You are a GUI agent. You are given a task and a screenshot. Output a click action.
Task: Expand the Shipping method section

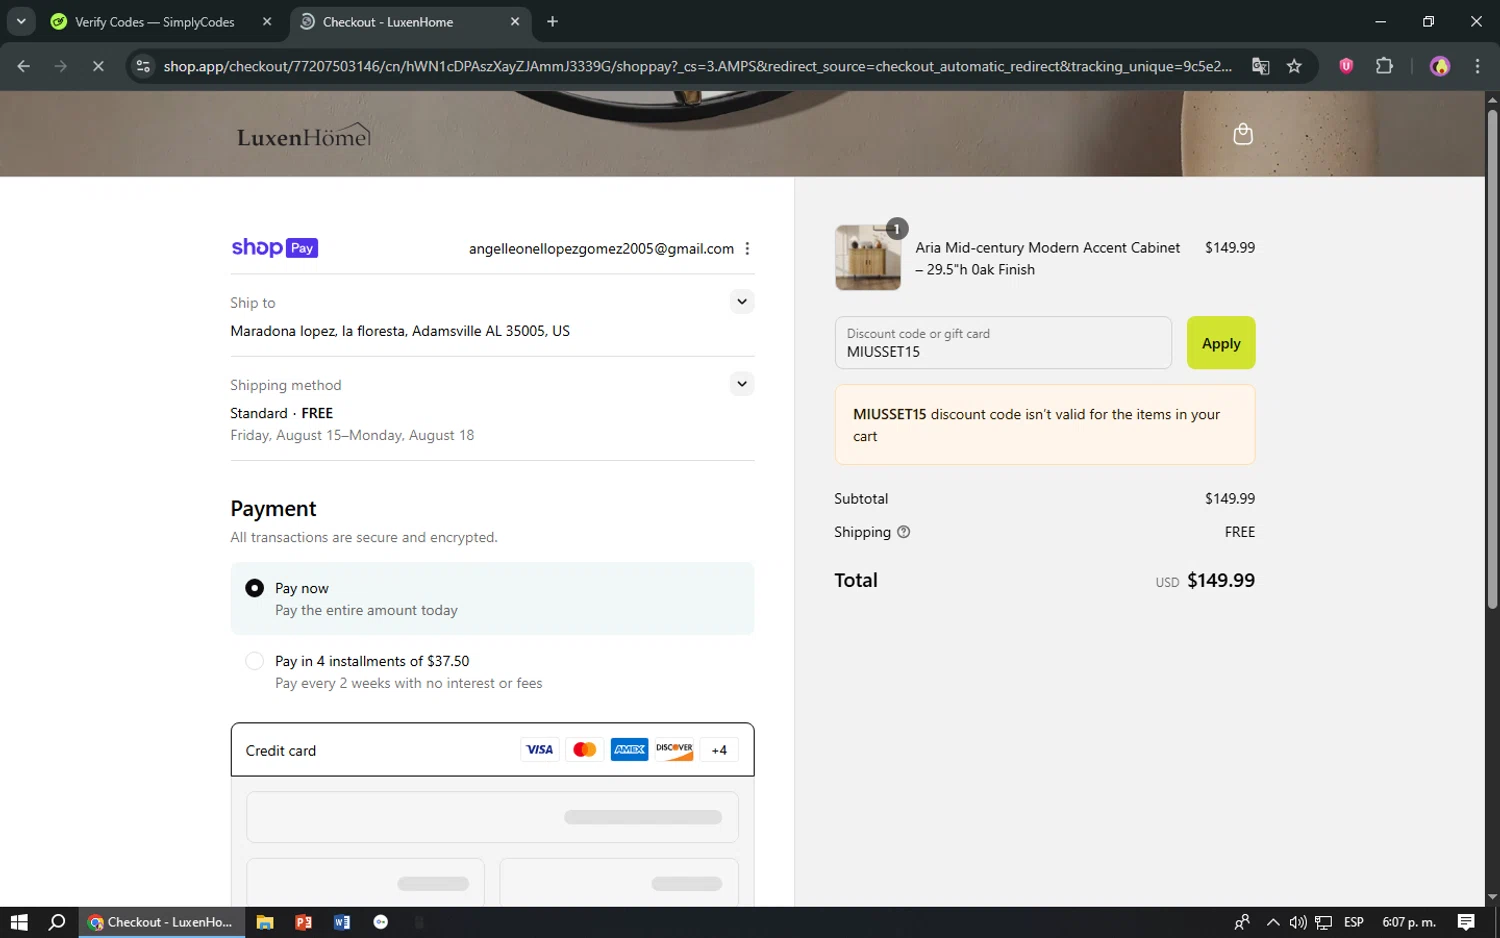point(741,383)
